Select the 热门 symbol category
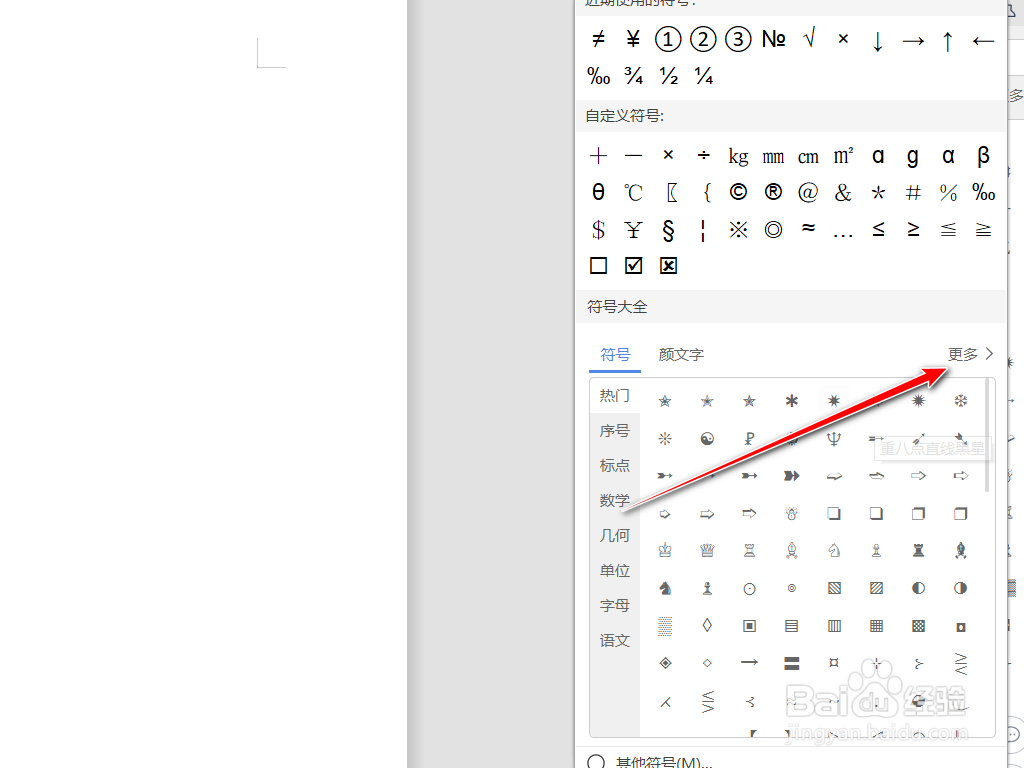 click(615, 396)
